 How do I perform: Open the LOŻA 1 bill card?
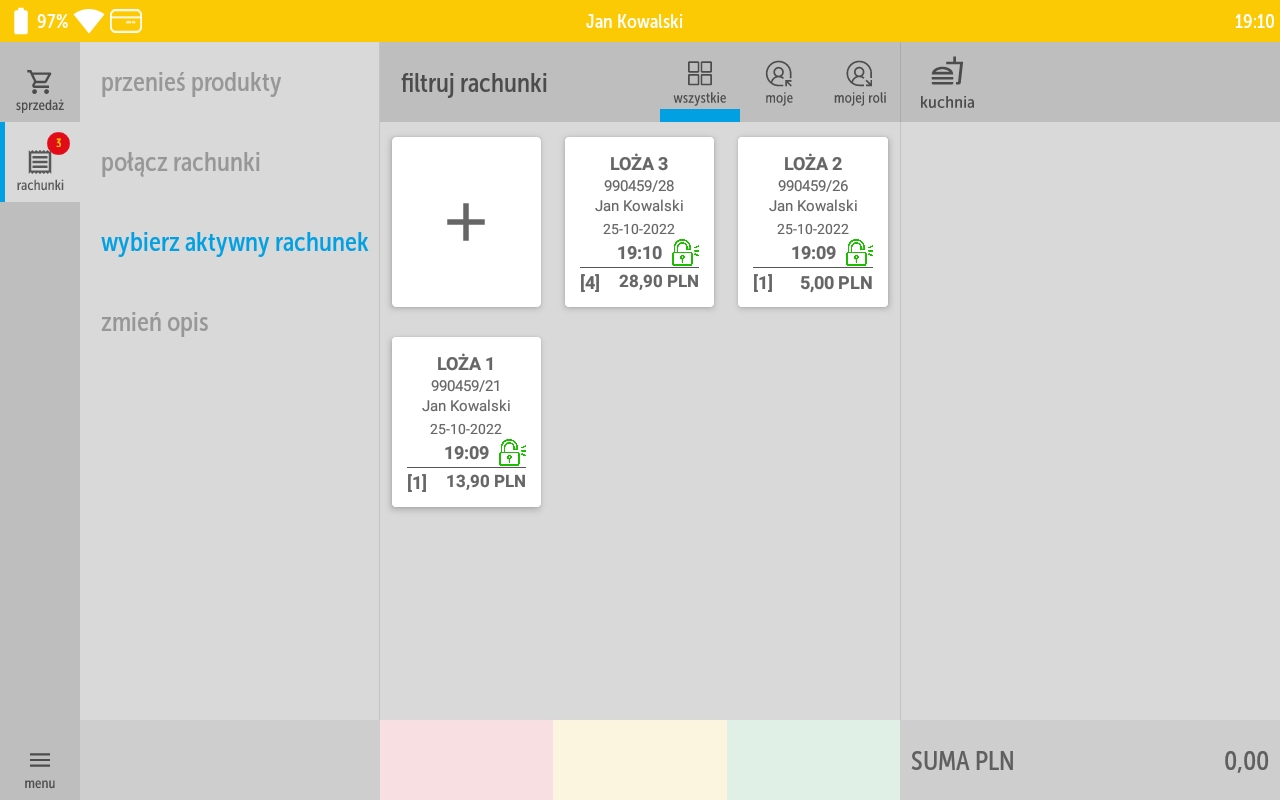[x=466, y=400]
